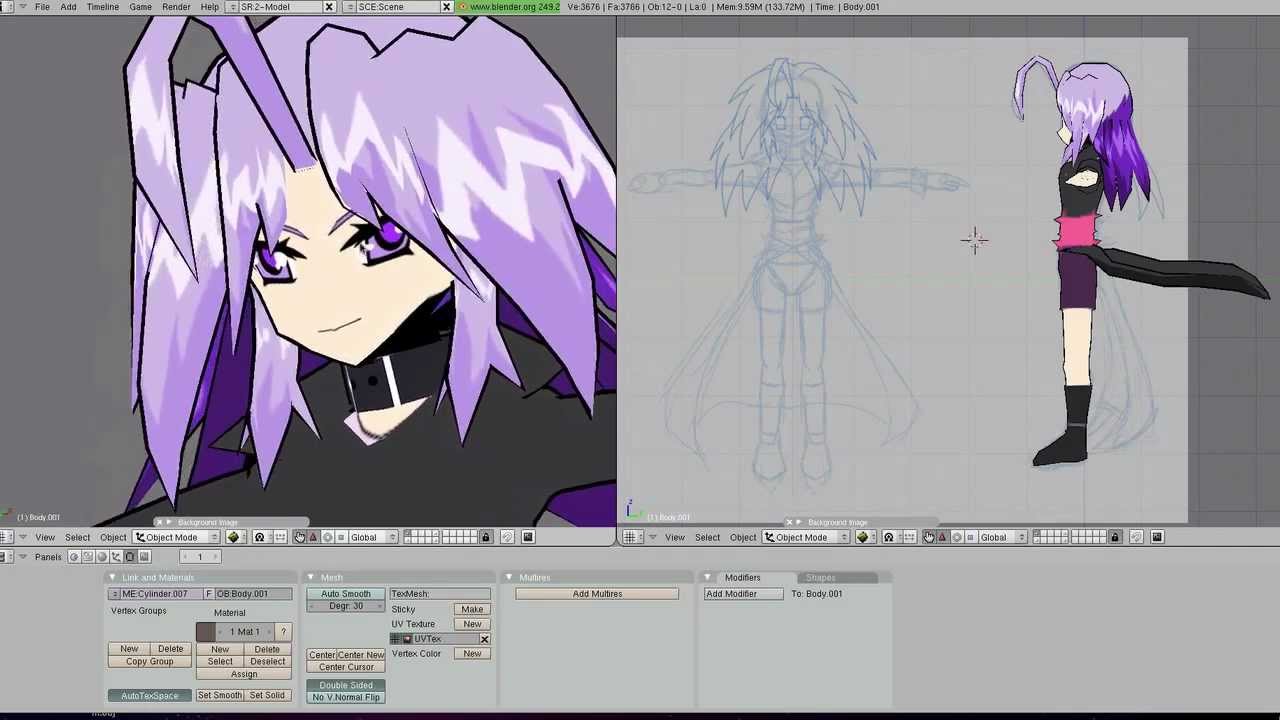The width and height of the screenshot is (1280, 720).
Task: Select rotate manipulator circle in right viewport
Action: pos(957,537)
